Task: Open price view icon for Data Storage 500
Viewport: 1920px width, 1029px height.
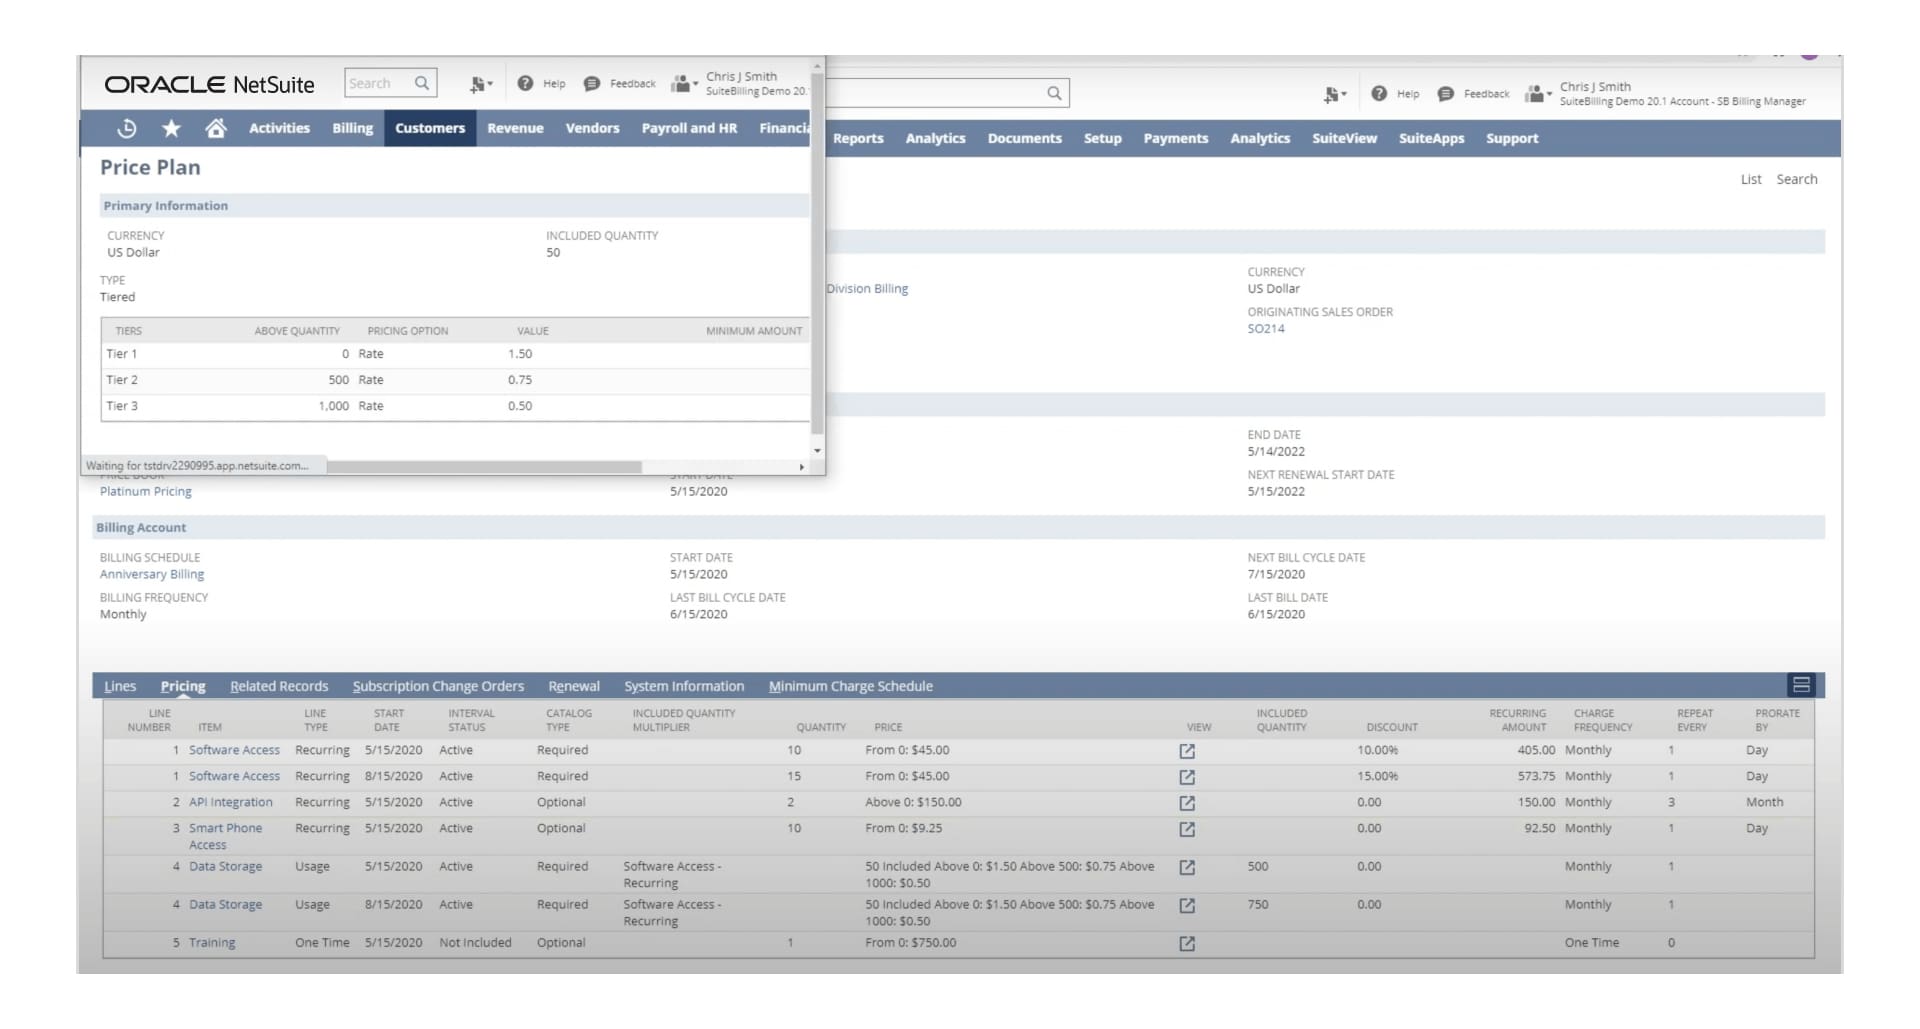Action: coord(1187,867)
